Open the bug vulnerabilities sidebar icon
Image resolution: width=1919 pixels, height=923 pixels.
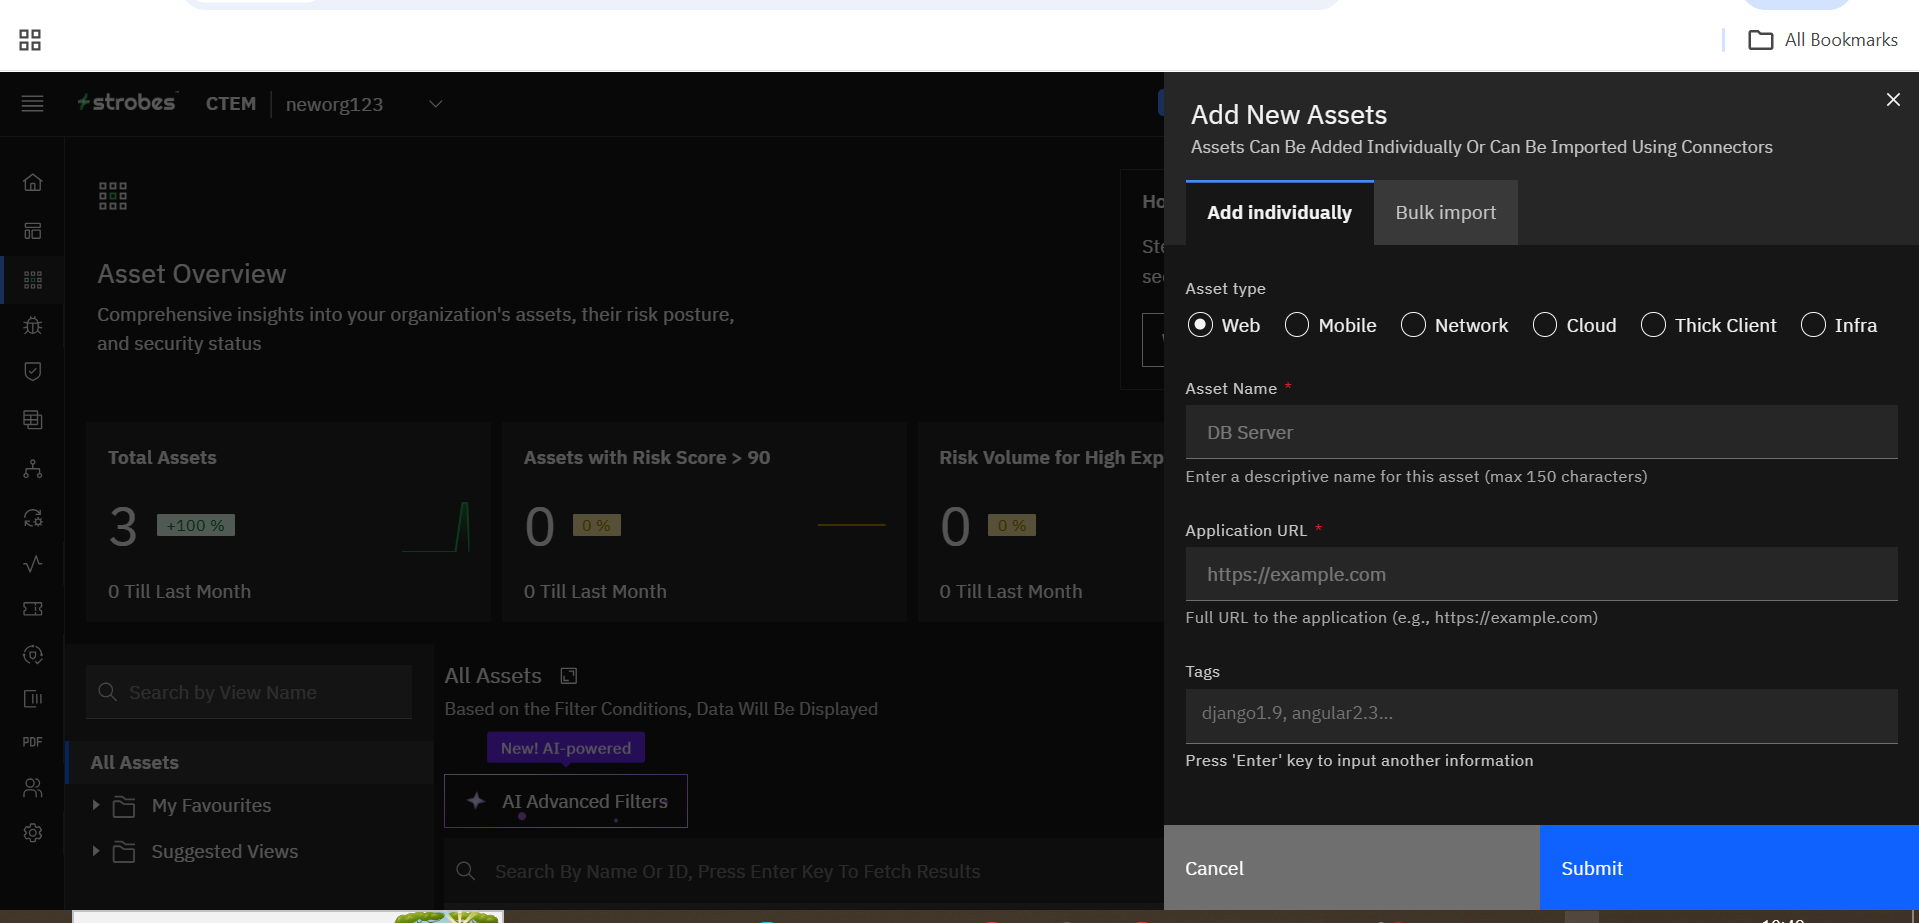coord(33,325)
